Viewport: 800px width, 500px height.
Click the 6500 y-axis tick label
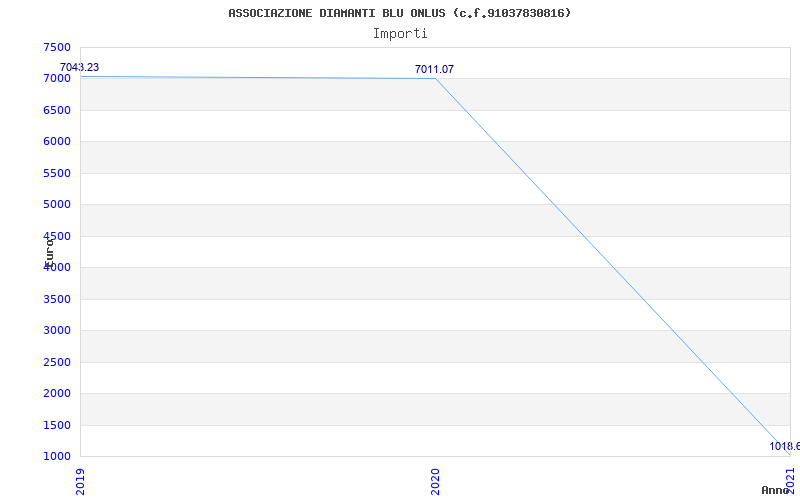click(57, 110)
